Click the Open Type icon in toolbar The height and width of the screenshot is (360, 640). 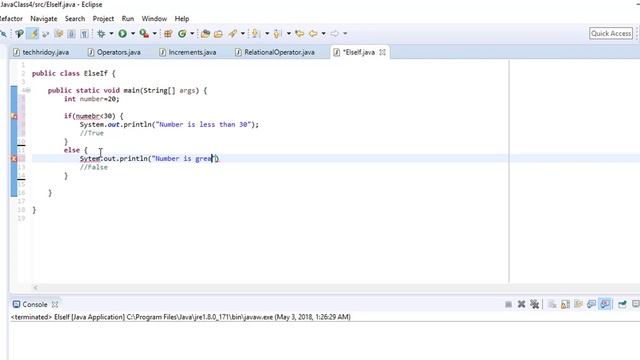tap(205, 33)
